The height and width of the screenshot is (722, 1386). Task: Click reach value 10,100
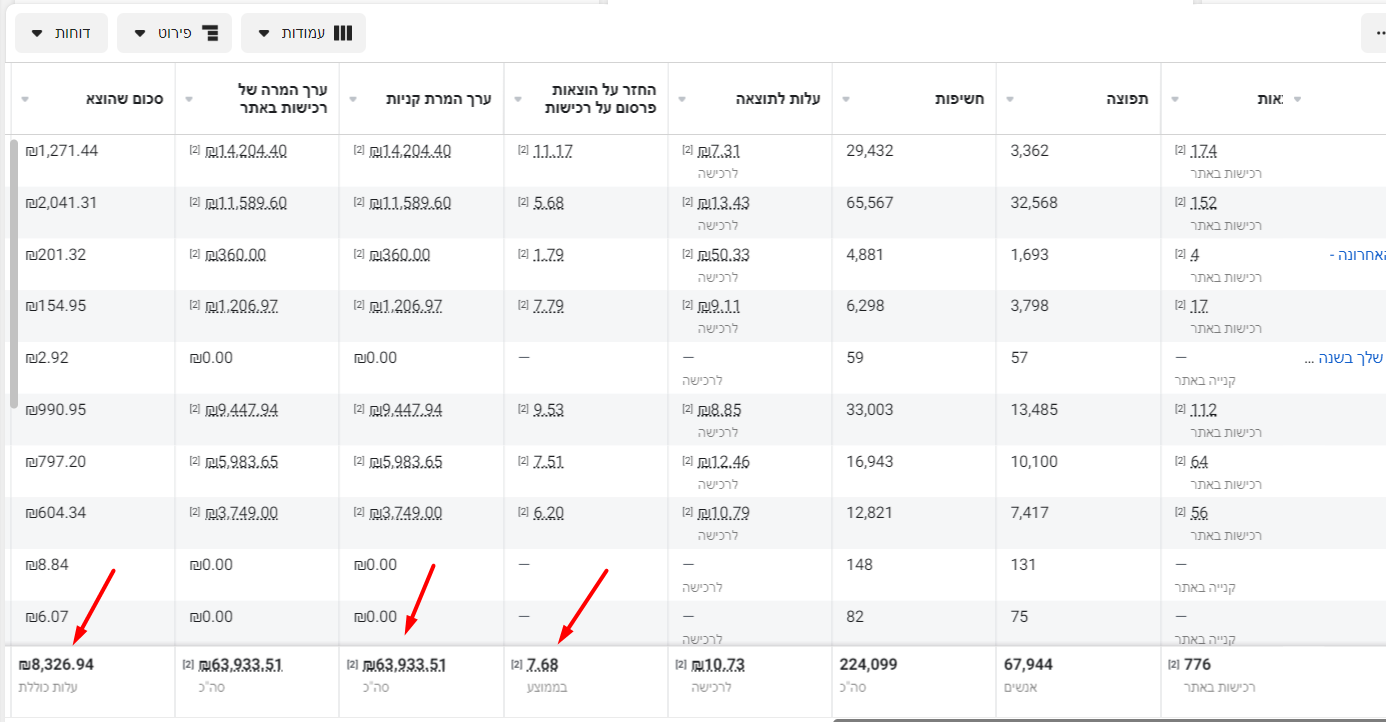click(x=1034, y=461)
